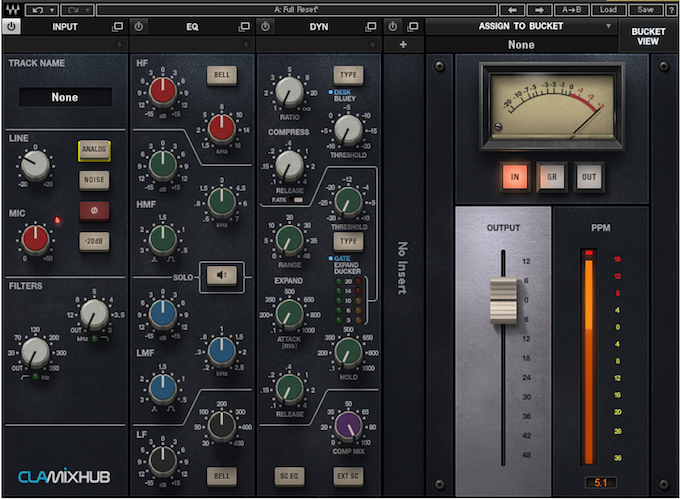Toggle the EQ SOLO speaker button
680x499 pixels.
222,275
